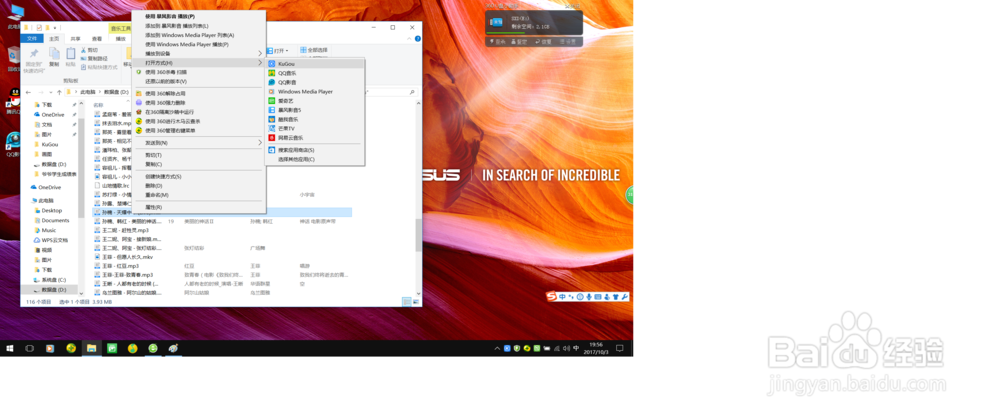
Task: Choose 添加到 Windows Media Player 列表(A)
Action: coord(198,35)
